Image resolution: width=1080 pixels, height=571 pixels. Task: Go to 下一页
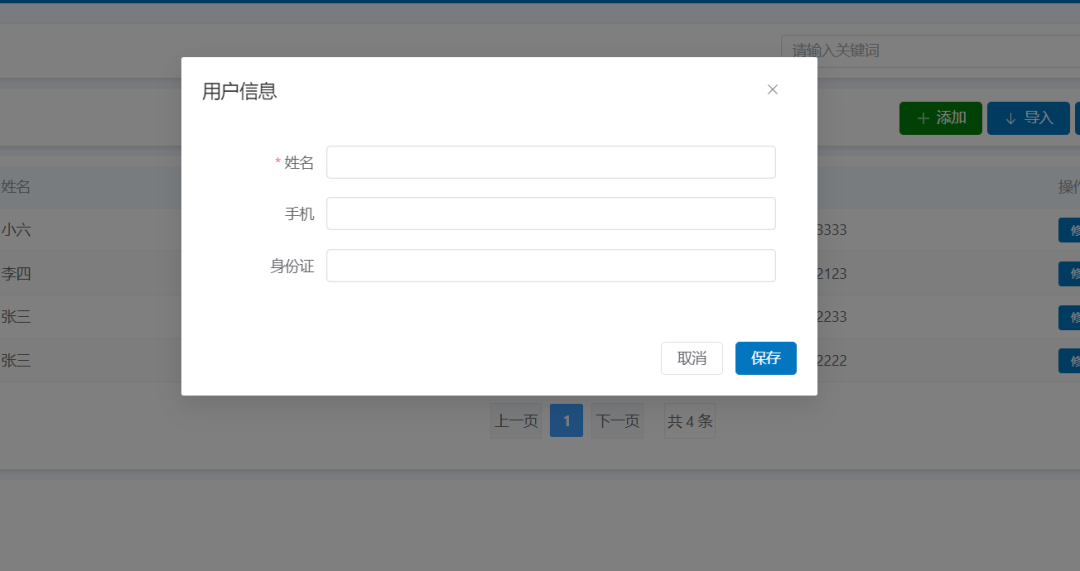point(617,421)
